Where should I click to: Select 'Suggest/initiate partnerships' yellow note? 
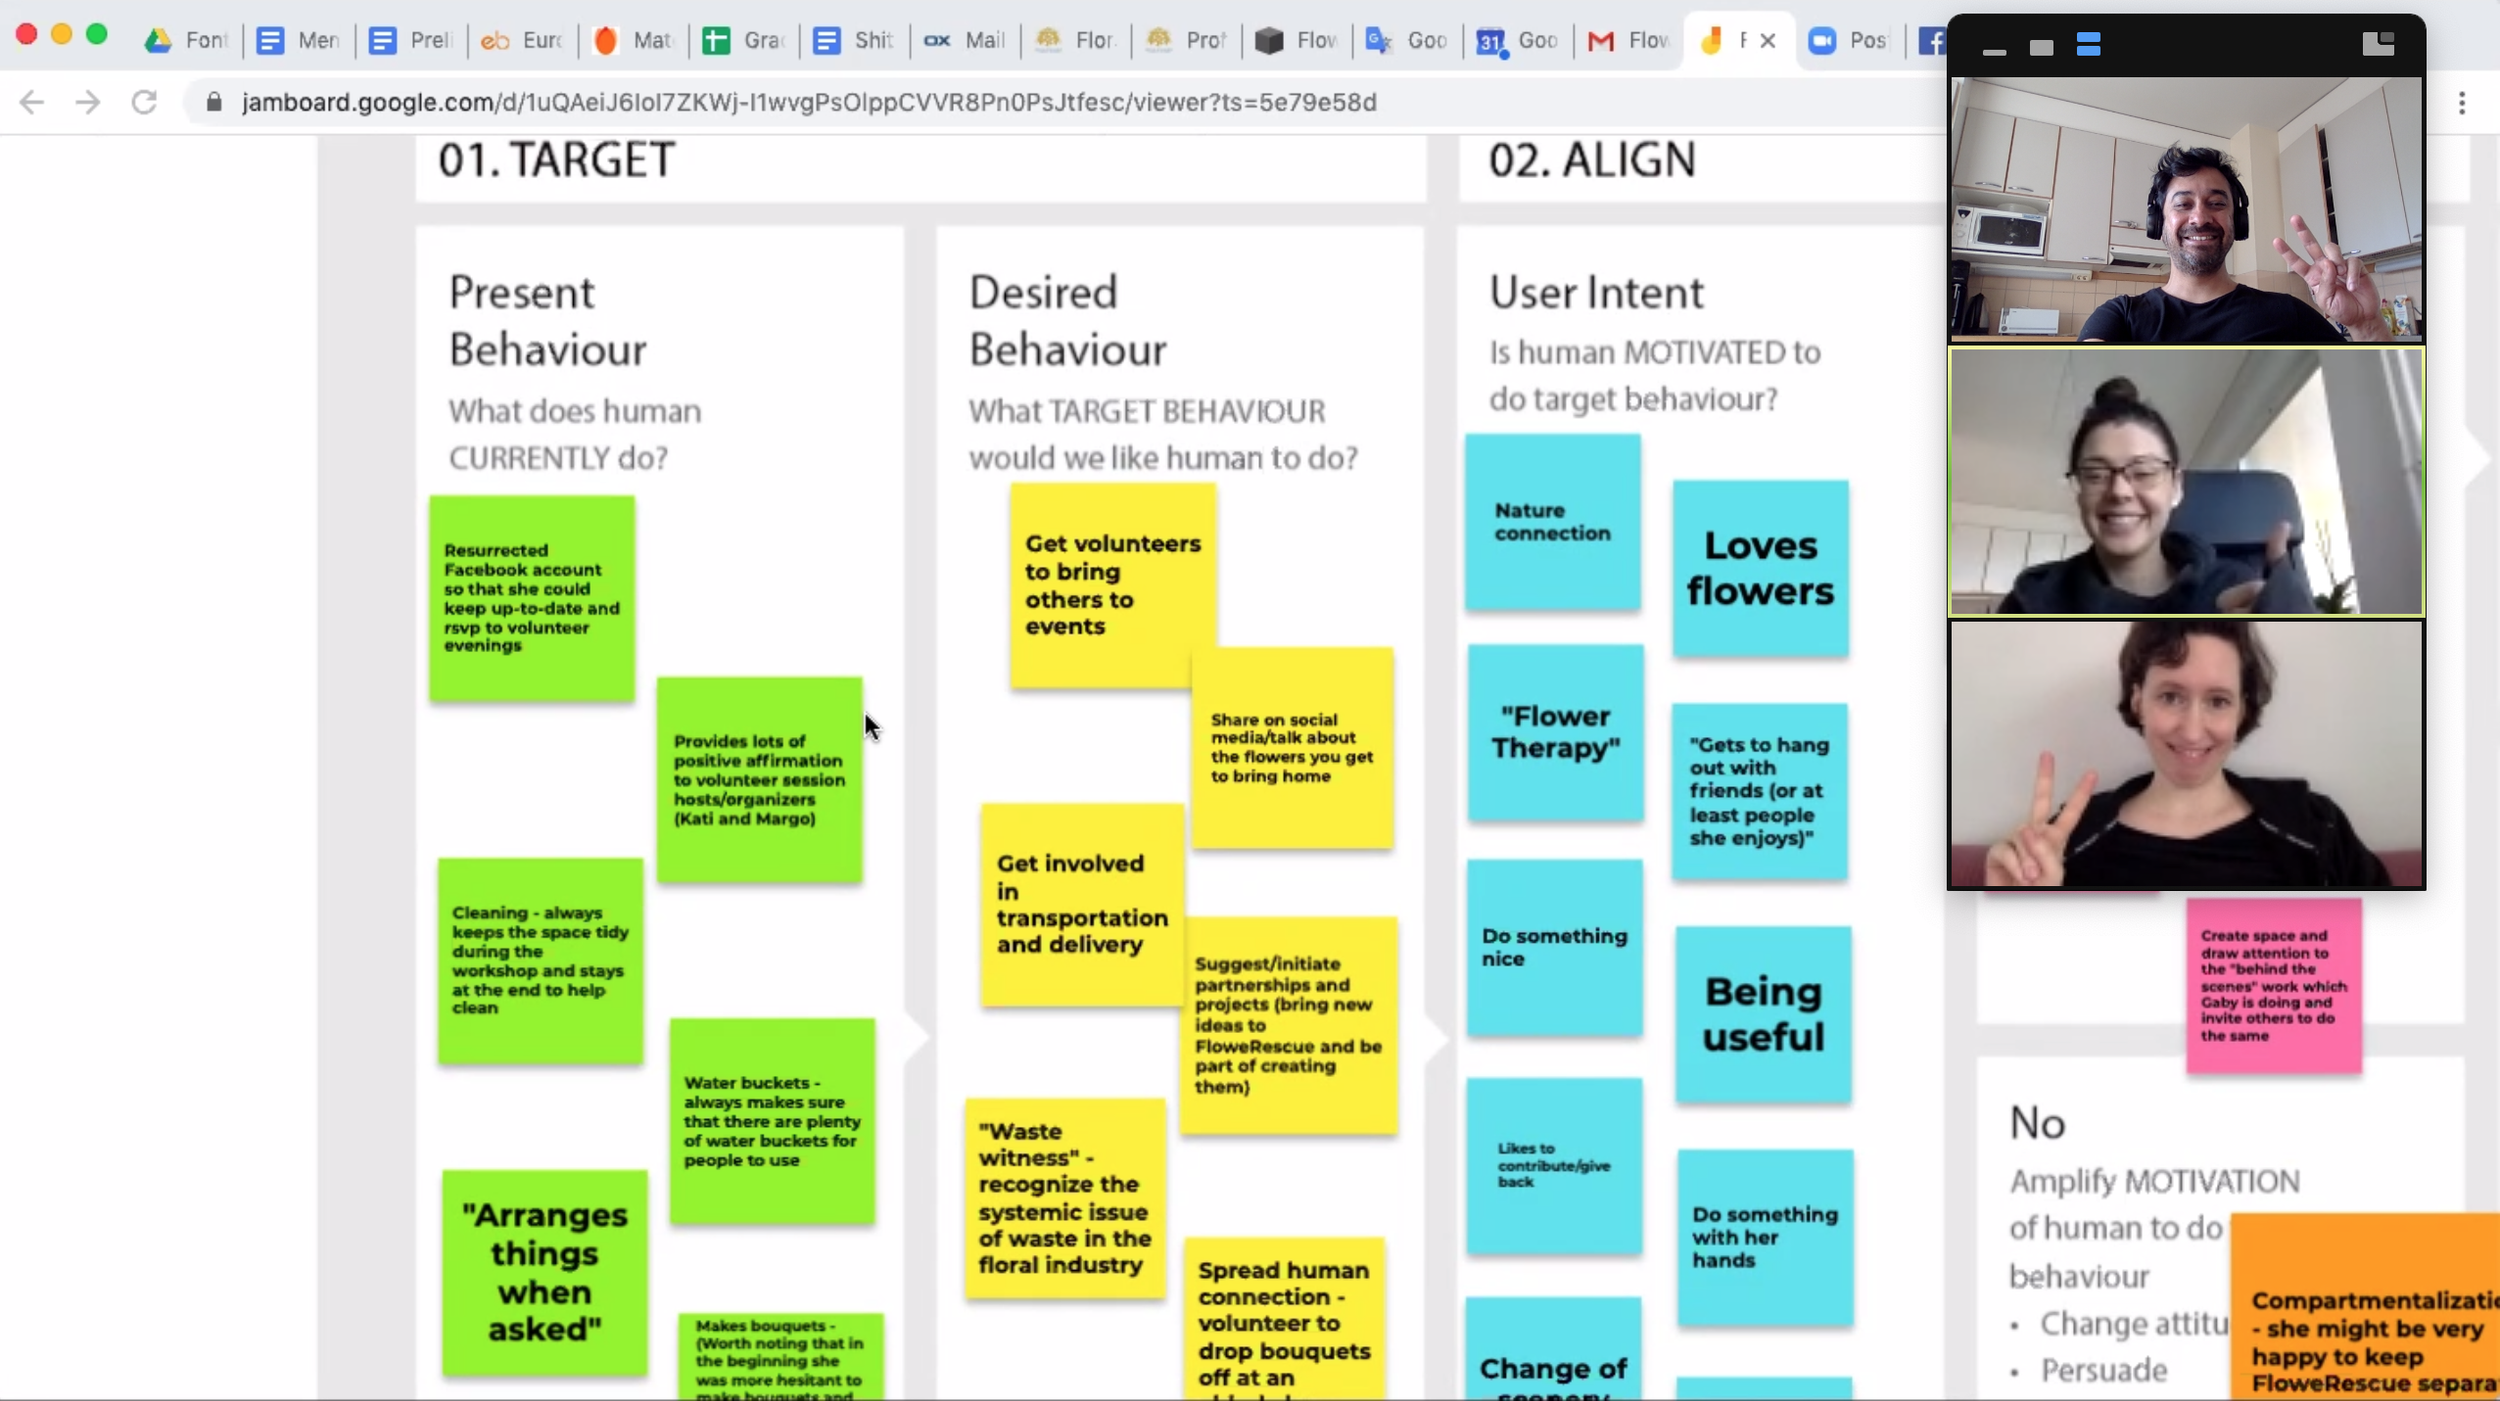click(x=1288, y=1026)
